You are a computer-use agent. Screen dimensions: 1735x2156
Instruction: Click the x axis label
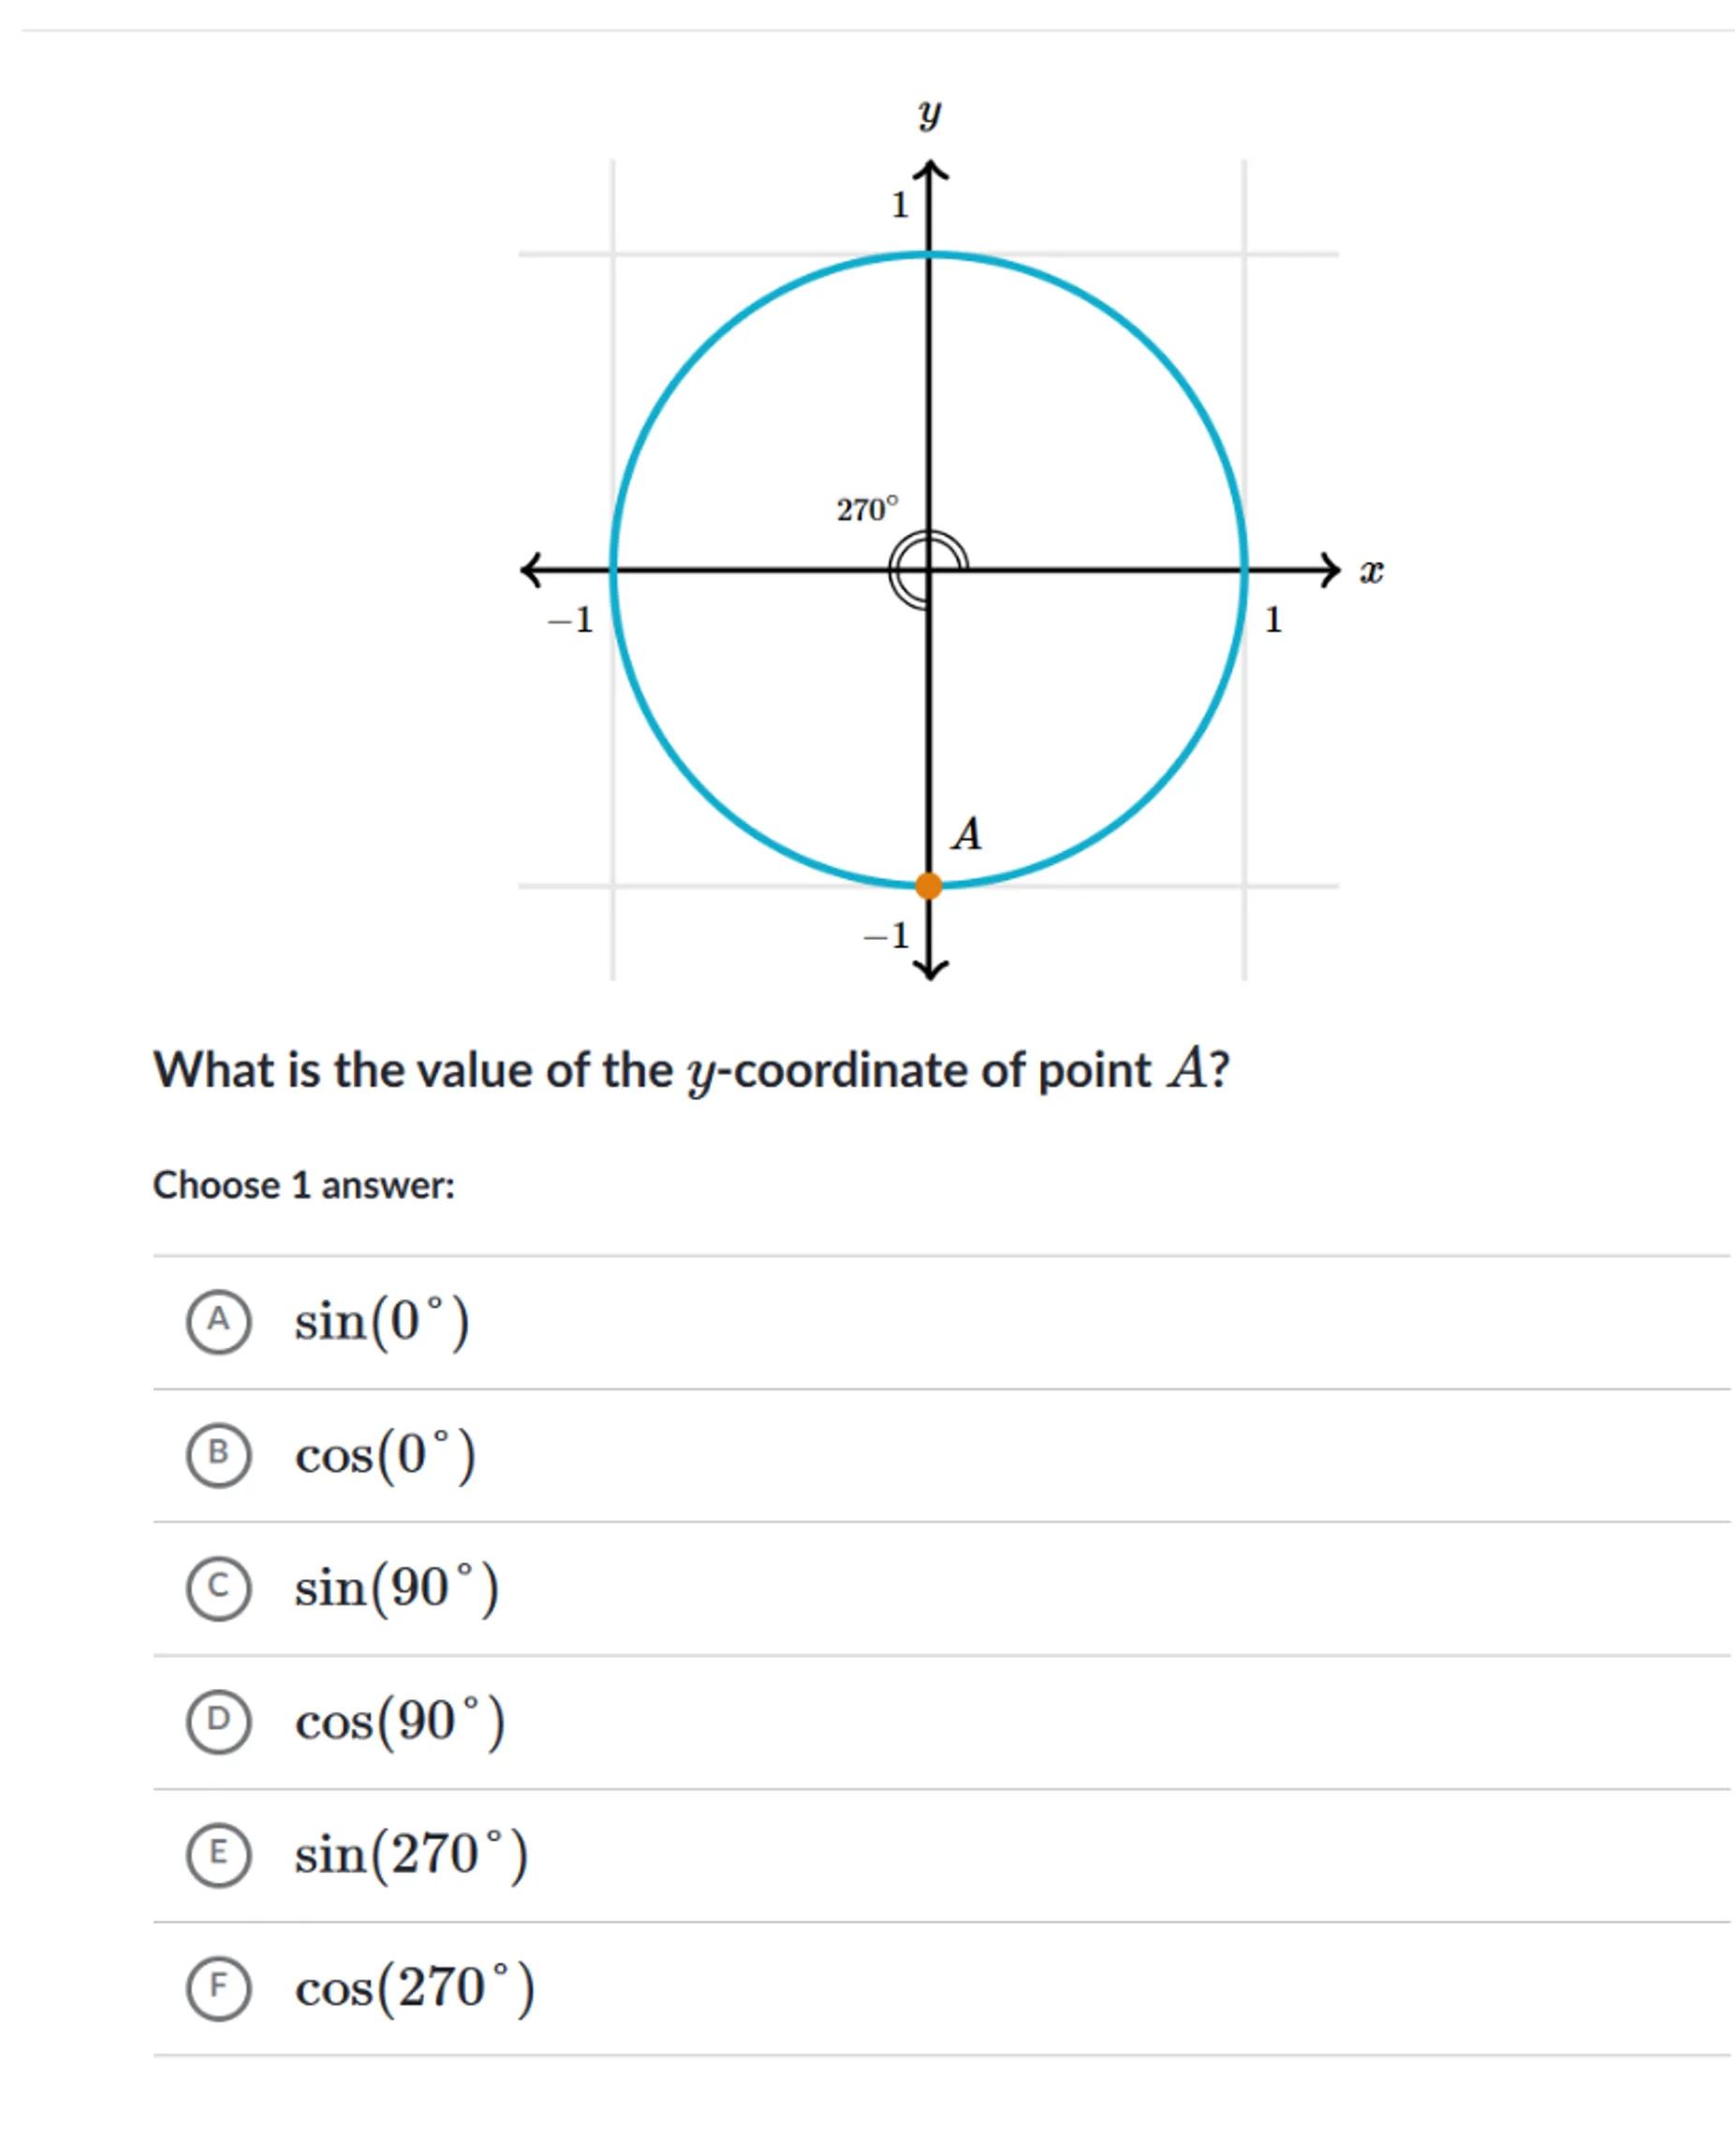click(x=1371, y=572)
